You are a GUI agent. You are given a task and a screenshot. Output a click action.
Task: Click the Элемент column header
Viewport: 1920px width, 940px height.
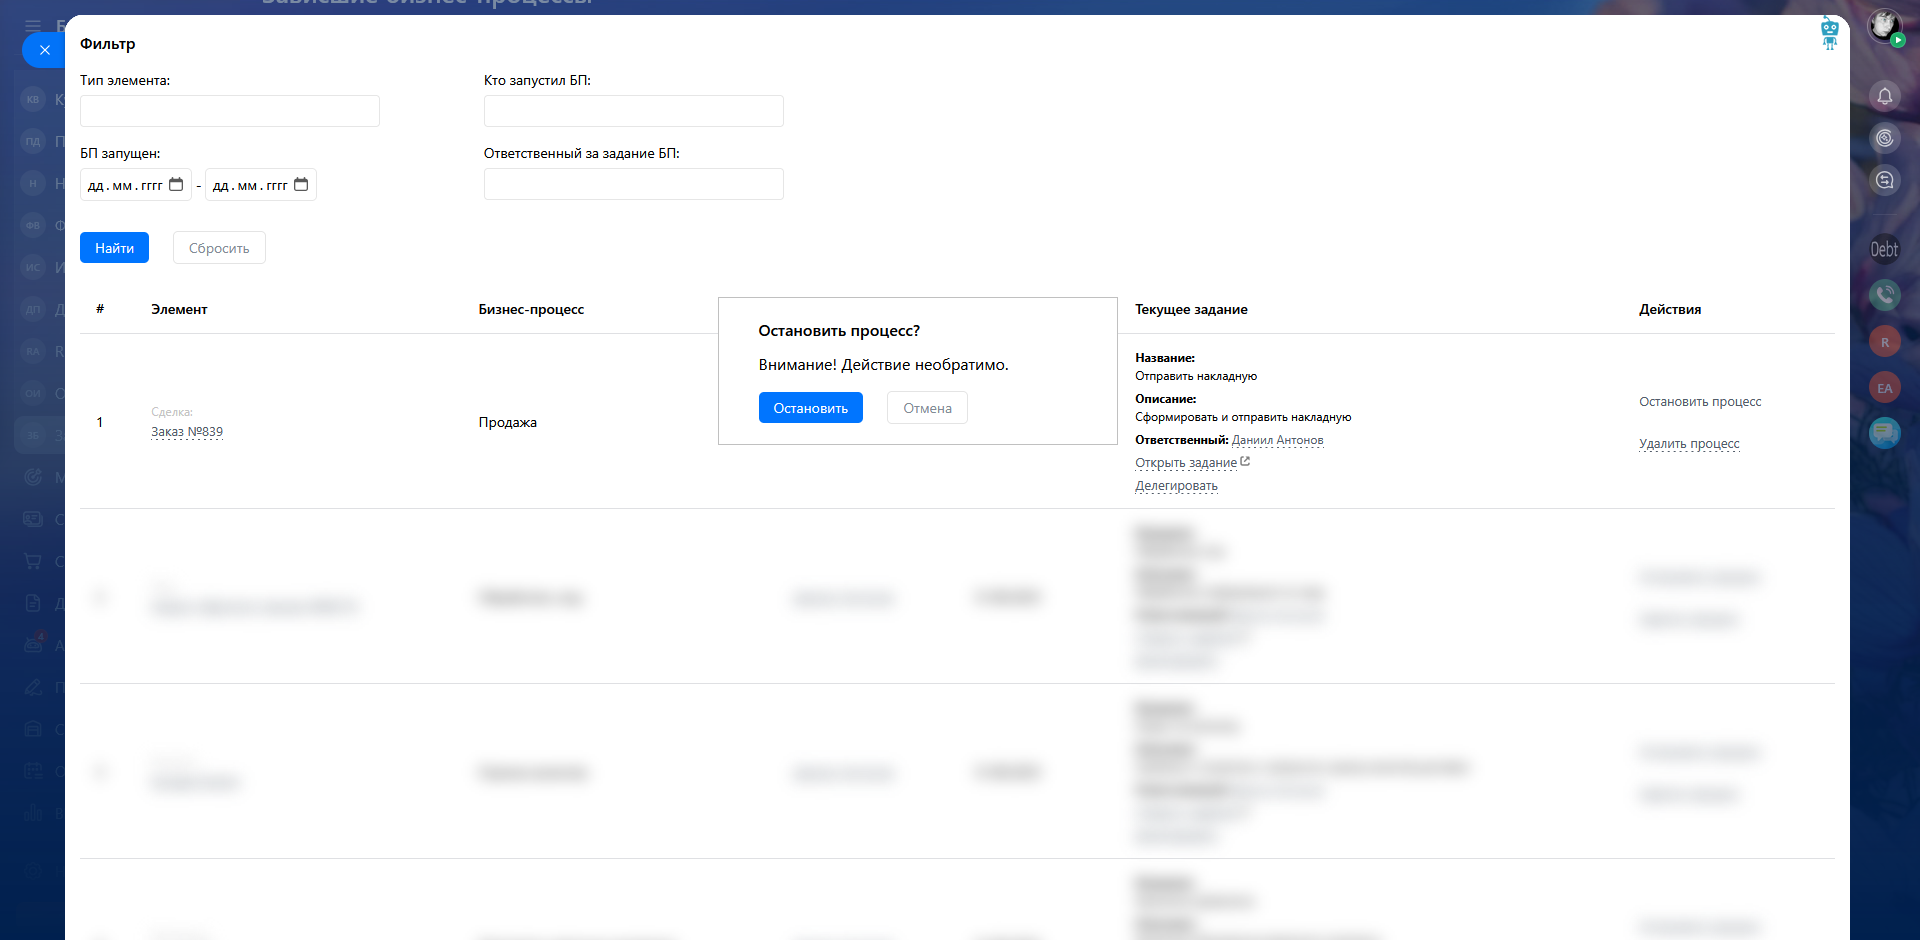(x=179, y=310)
